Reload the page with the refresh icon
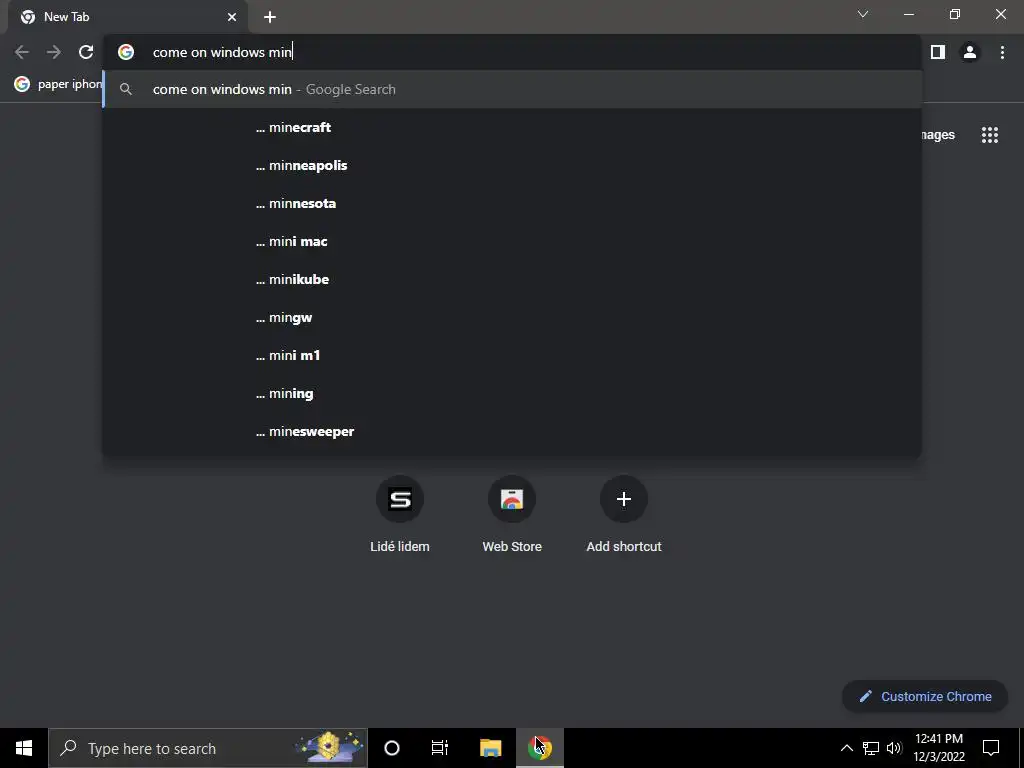The width and height of the screenshot is (1024, 768). tap(86, 52)
